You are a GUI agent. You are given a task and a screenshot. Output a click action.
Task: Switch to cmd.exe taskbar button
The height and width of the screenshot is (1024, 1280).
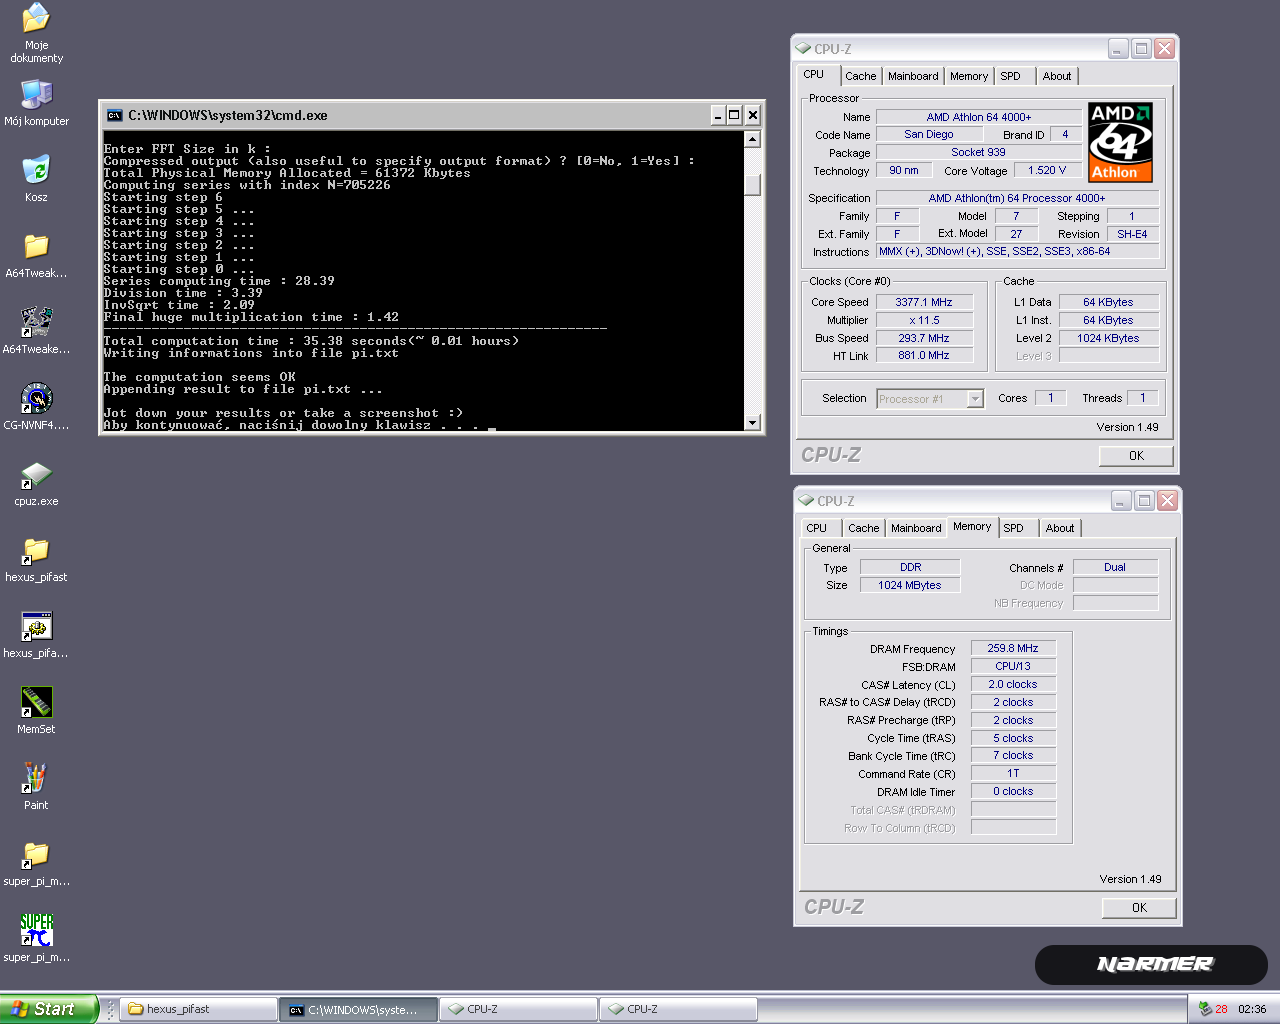tap(359, 1009)
